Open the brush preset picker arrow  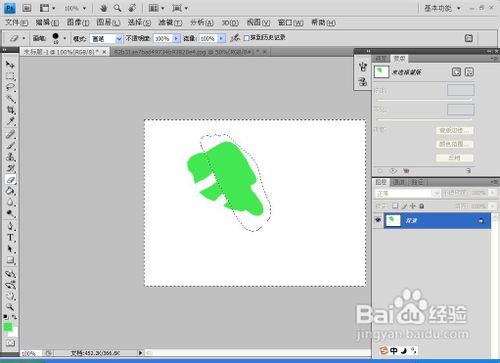pos(65,38)
